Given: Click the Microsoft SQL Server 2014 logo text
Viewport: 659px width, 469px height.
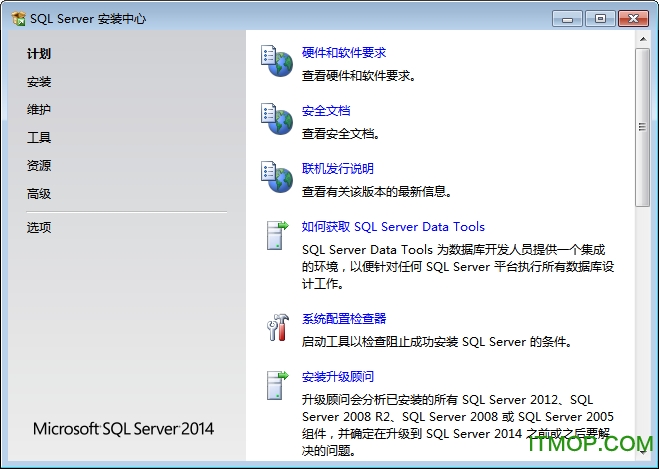Looking at the screenshot, I should click(x=124, y=429).
